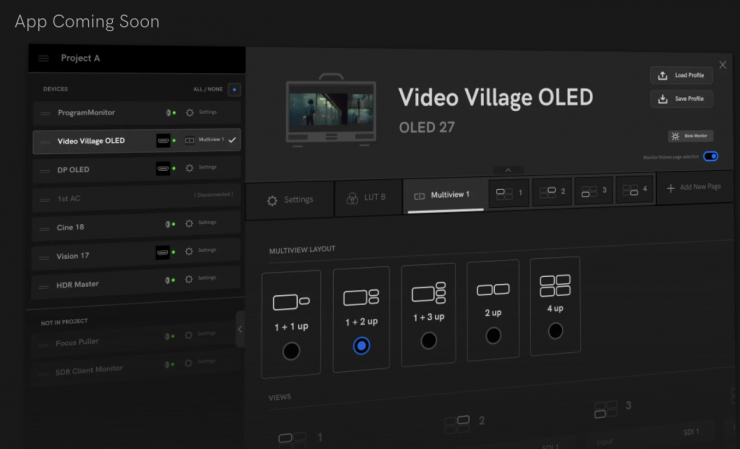Image resolution: width=740 pixels, height=449 pixels.
Task: Collapse the header with the up chevron
Action: click(x=507, y=170)
